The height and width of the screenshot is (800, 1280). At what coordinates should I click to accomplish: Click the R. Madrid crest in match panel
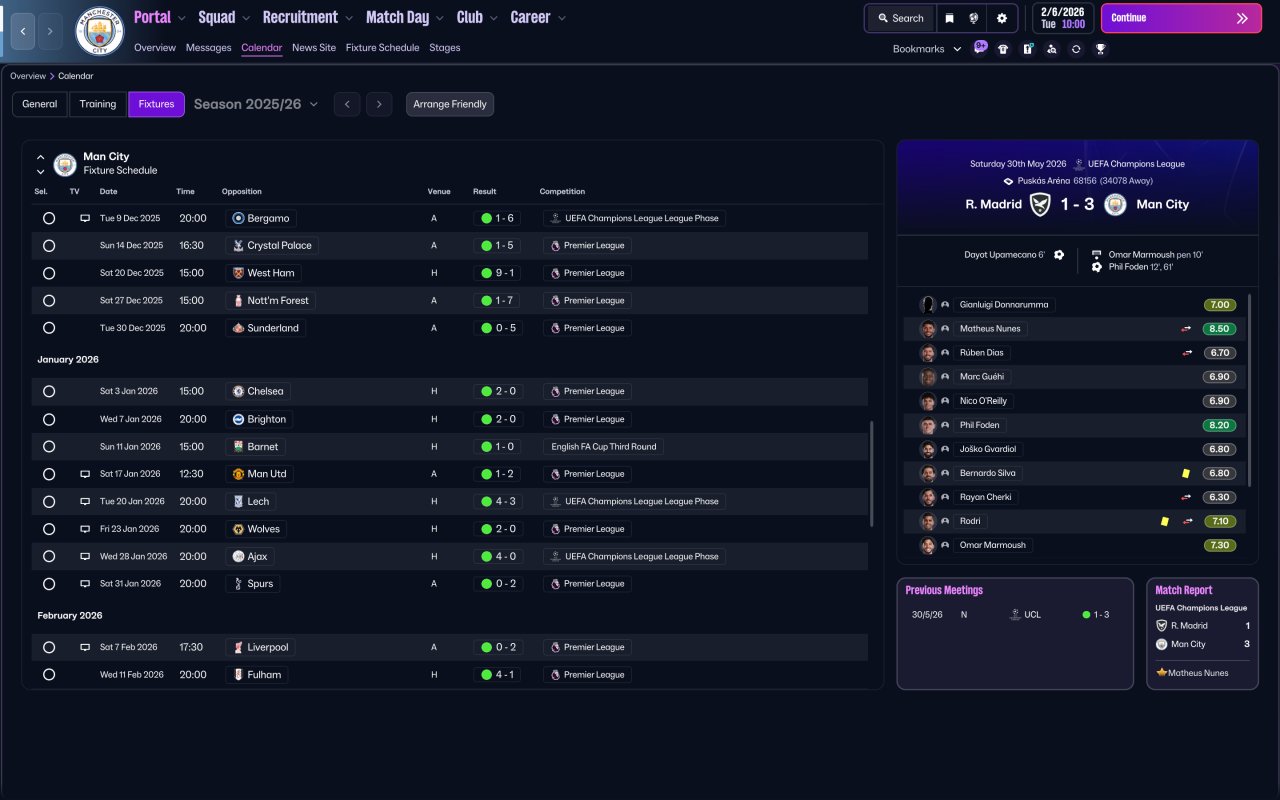1040,204
